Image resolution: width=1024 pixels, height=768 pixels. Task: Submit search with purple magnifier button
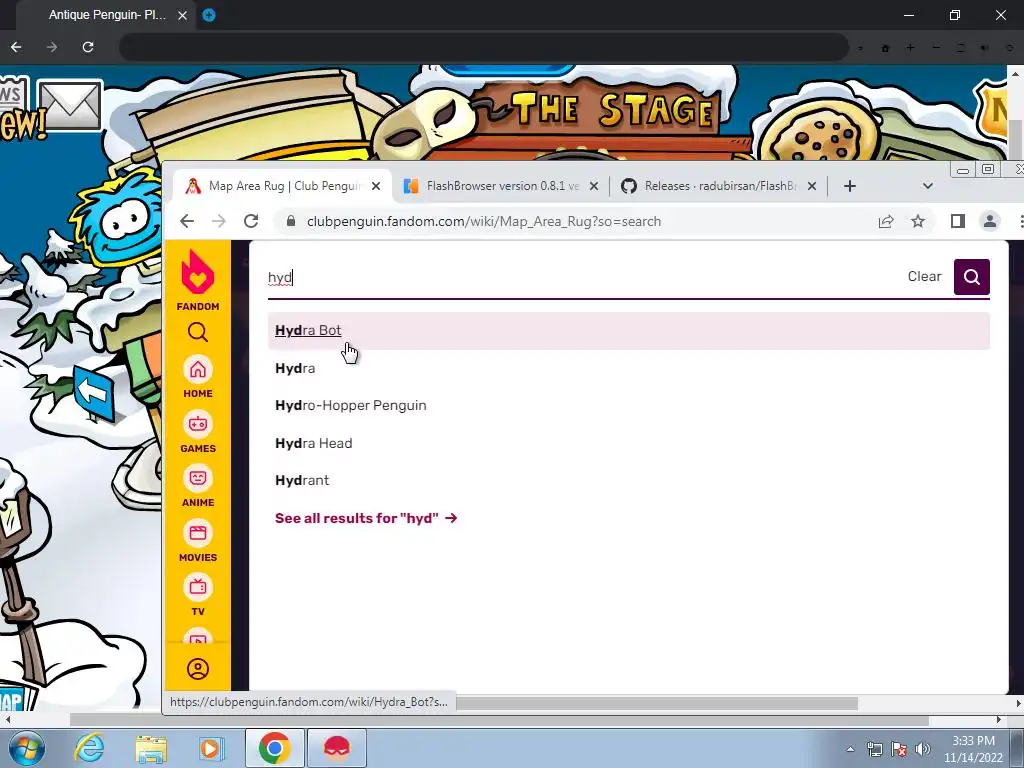click(x=971, y=277)
